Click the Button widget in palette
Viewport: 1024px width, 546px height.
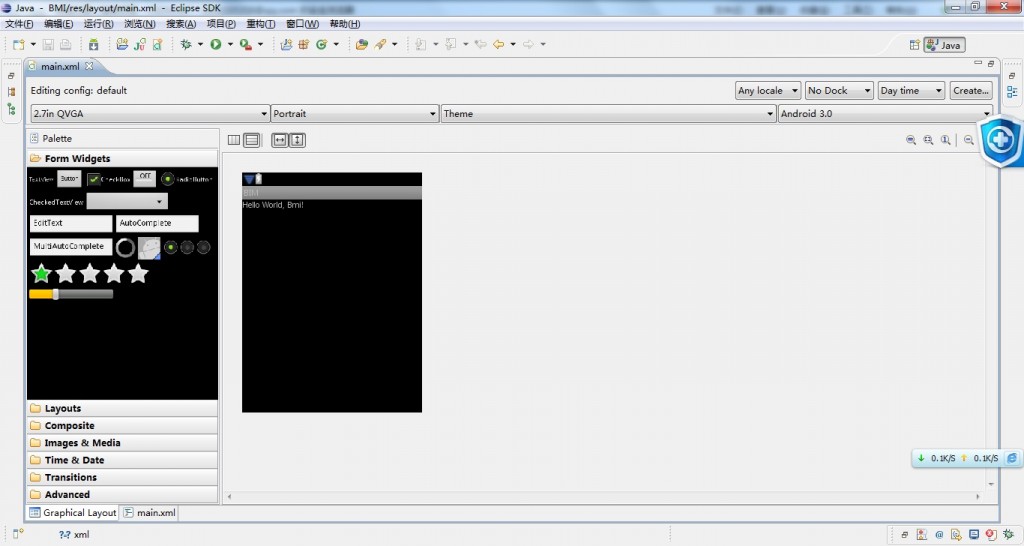click(x=69, y=178)
